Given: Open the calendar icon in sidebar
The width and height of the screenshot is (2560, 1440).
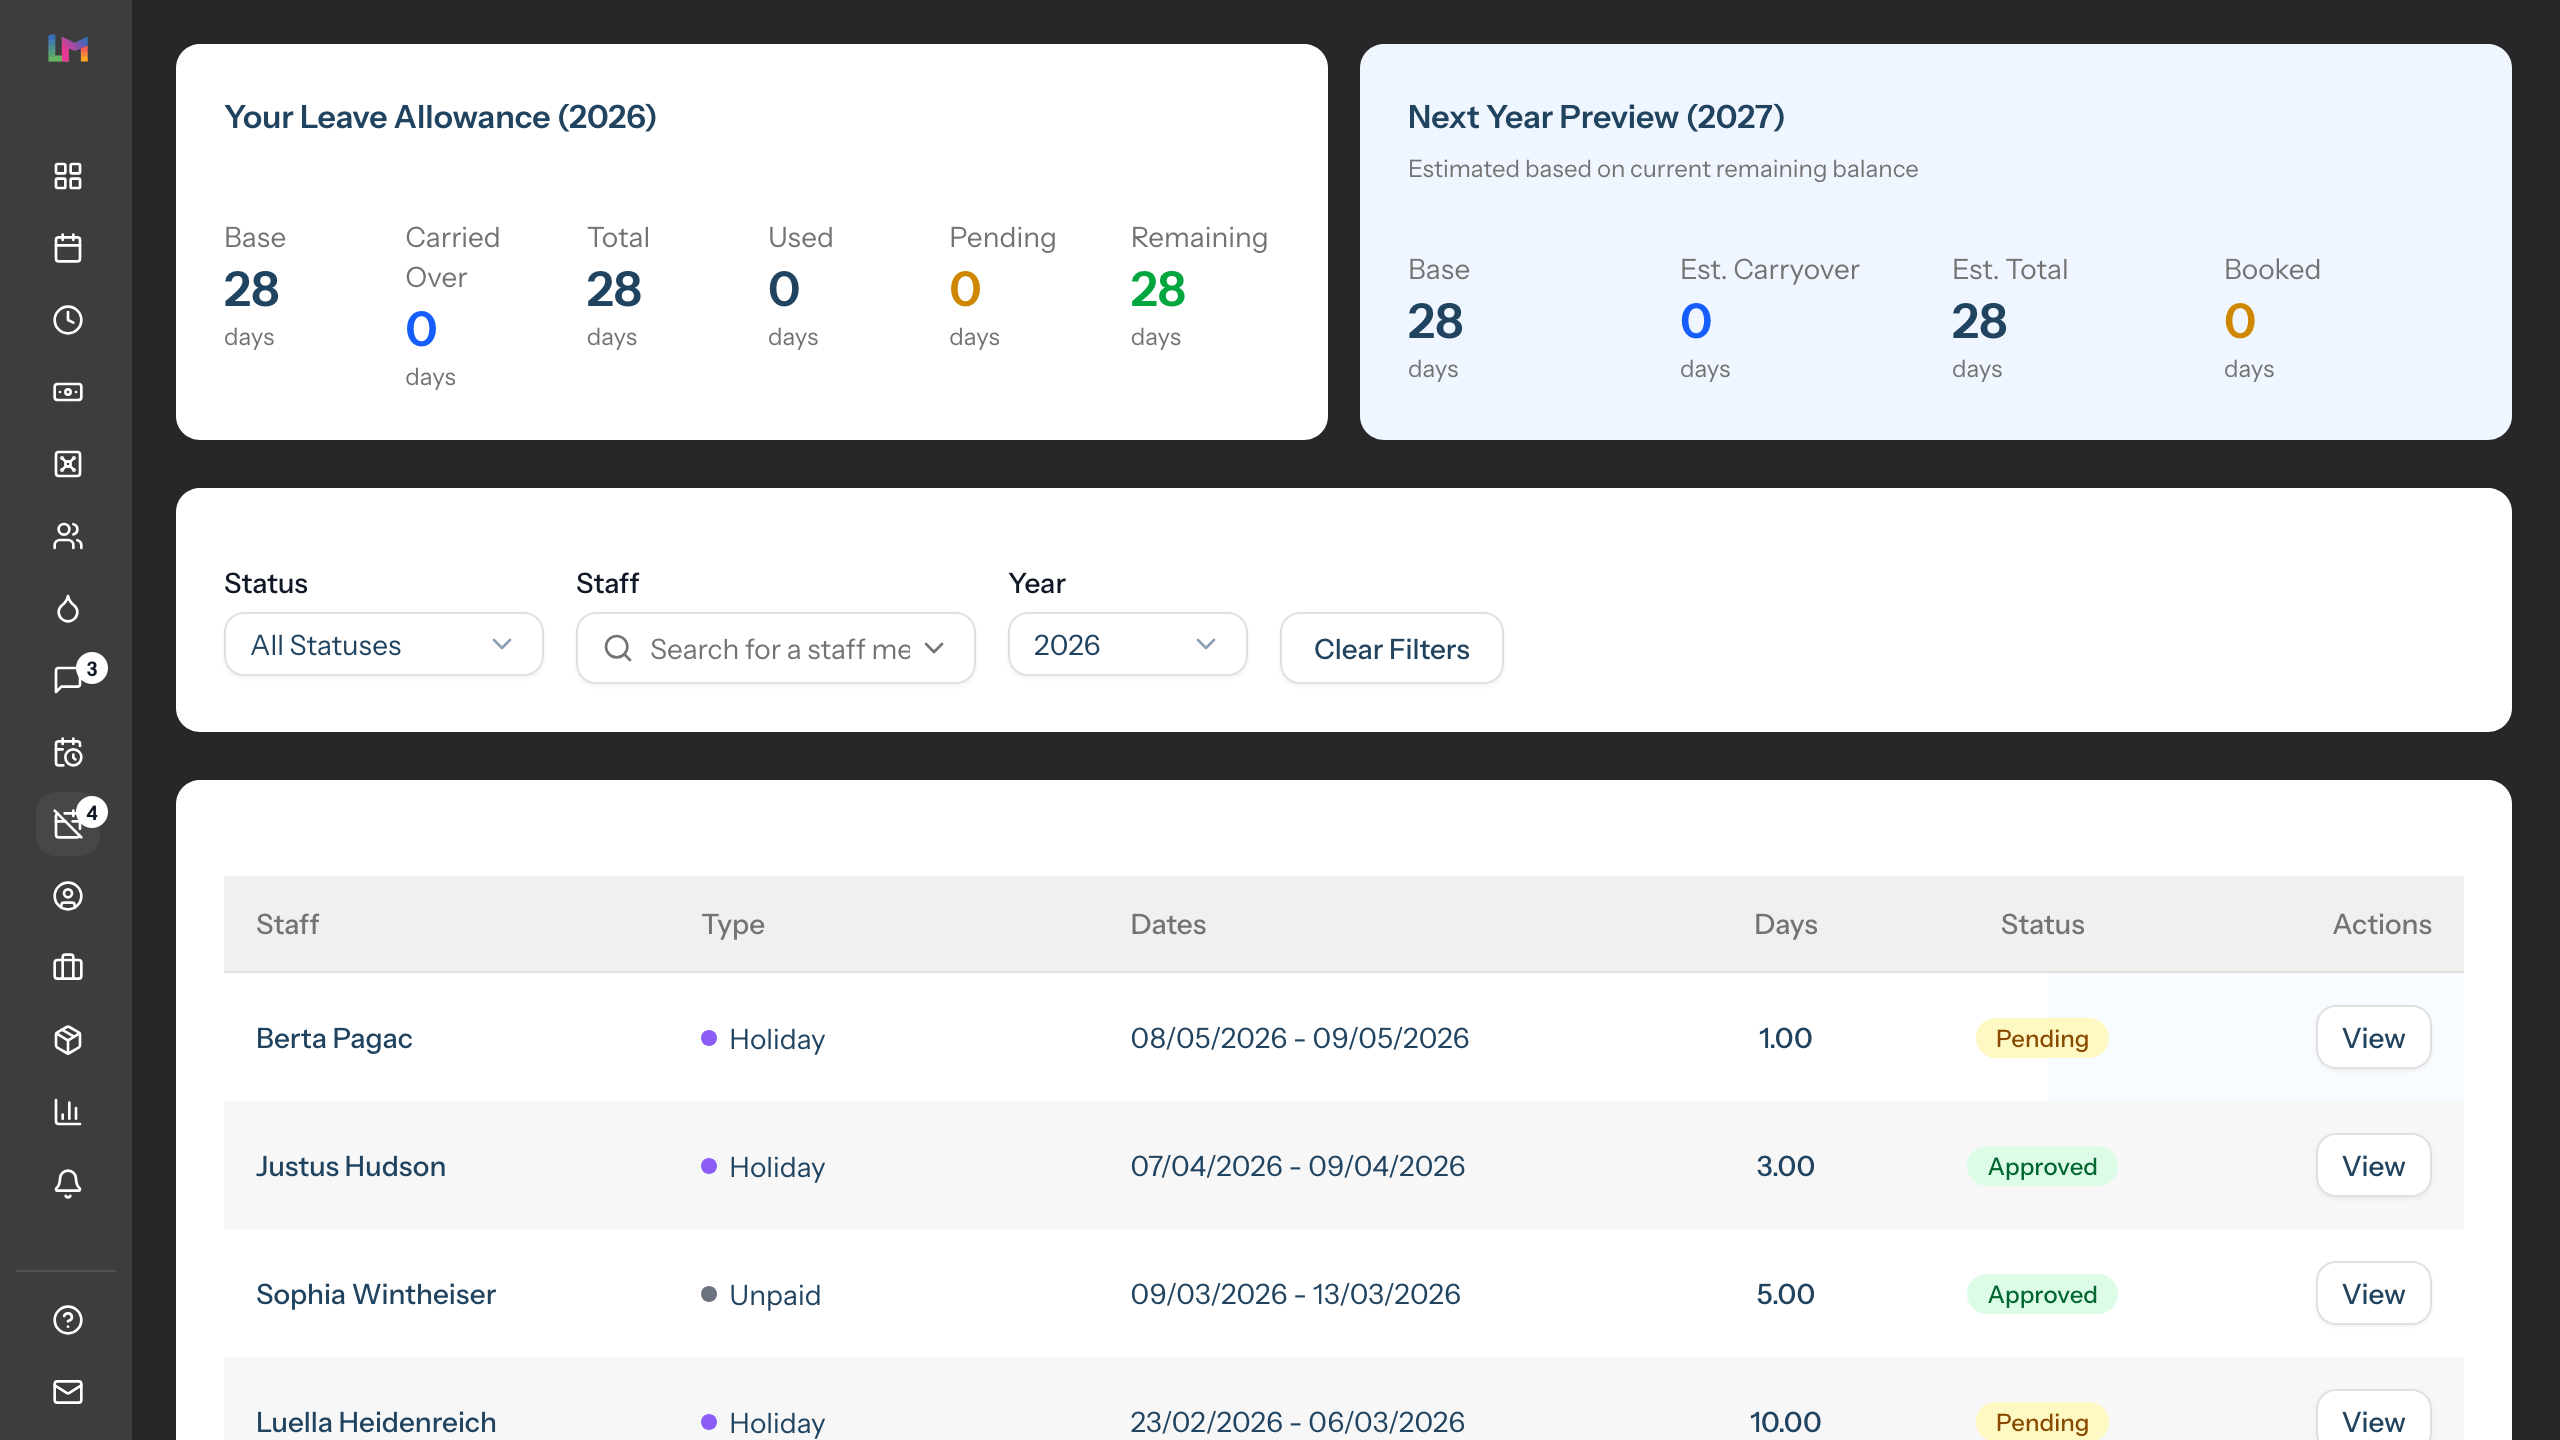Looking at the screenshot, I should click(x=67, y=248).
